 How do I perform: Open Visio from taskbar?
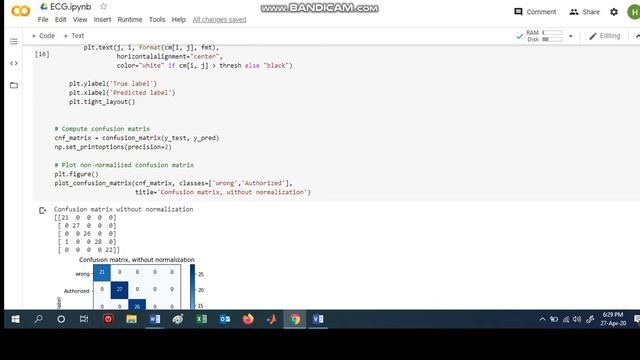318,319
